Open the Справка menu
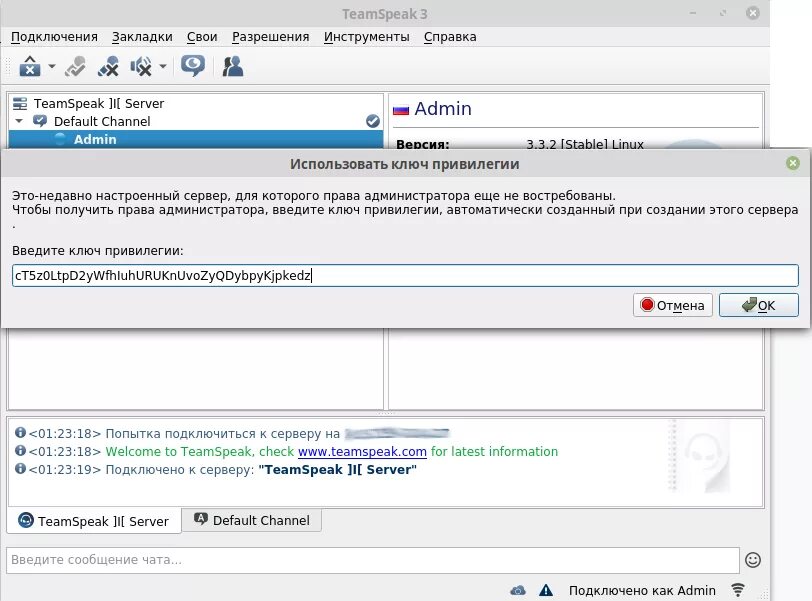Viewport: 812px width, 601px height. (x=450, y=37)
